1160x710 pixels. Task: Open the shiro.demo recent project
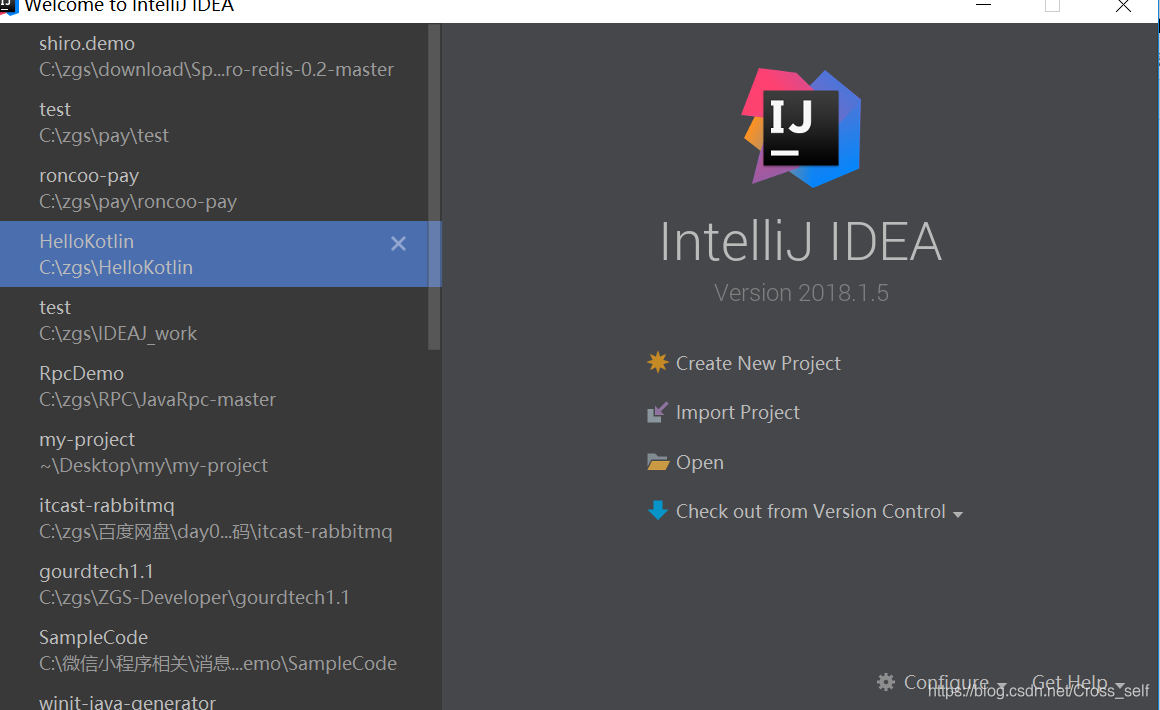[214, 56]
